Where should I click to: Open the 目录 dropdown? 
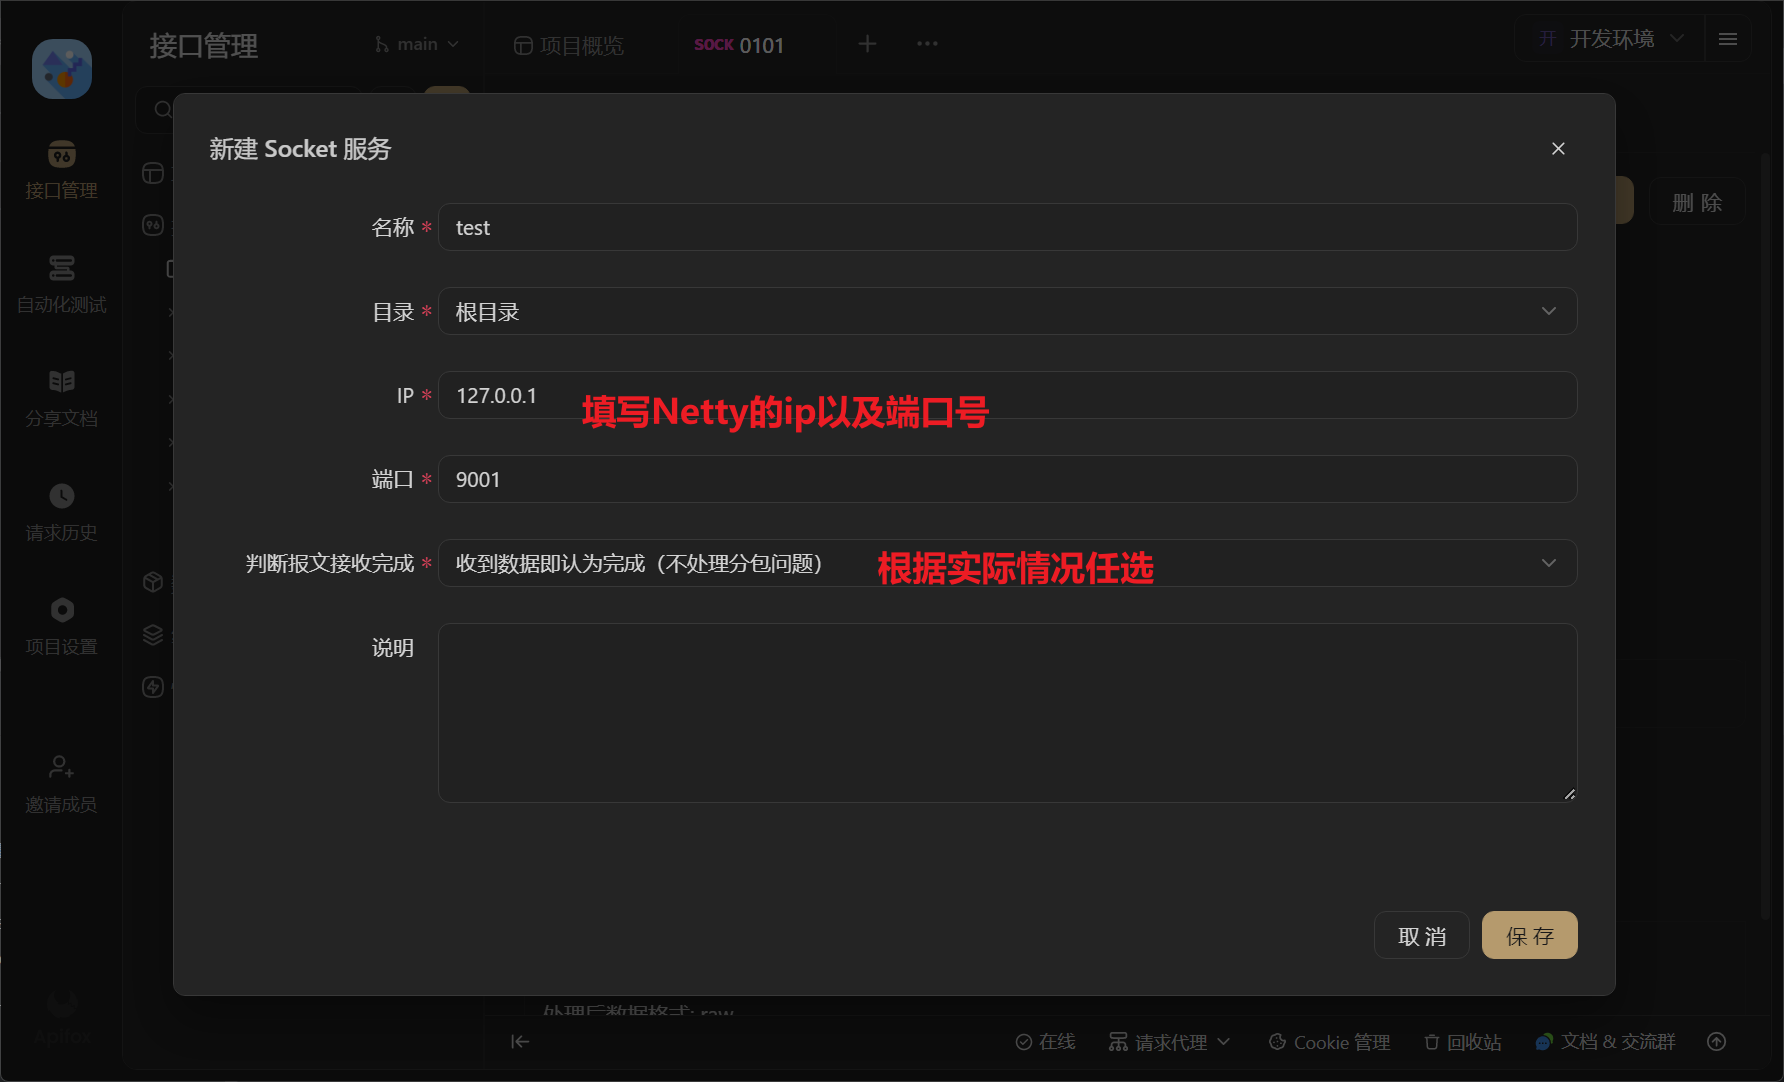point(1007,312)
